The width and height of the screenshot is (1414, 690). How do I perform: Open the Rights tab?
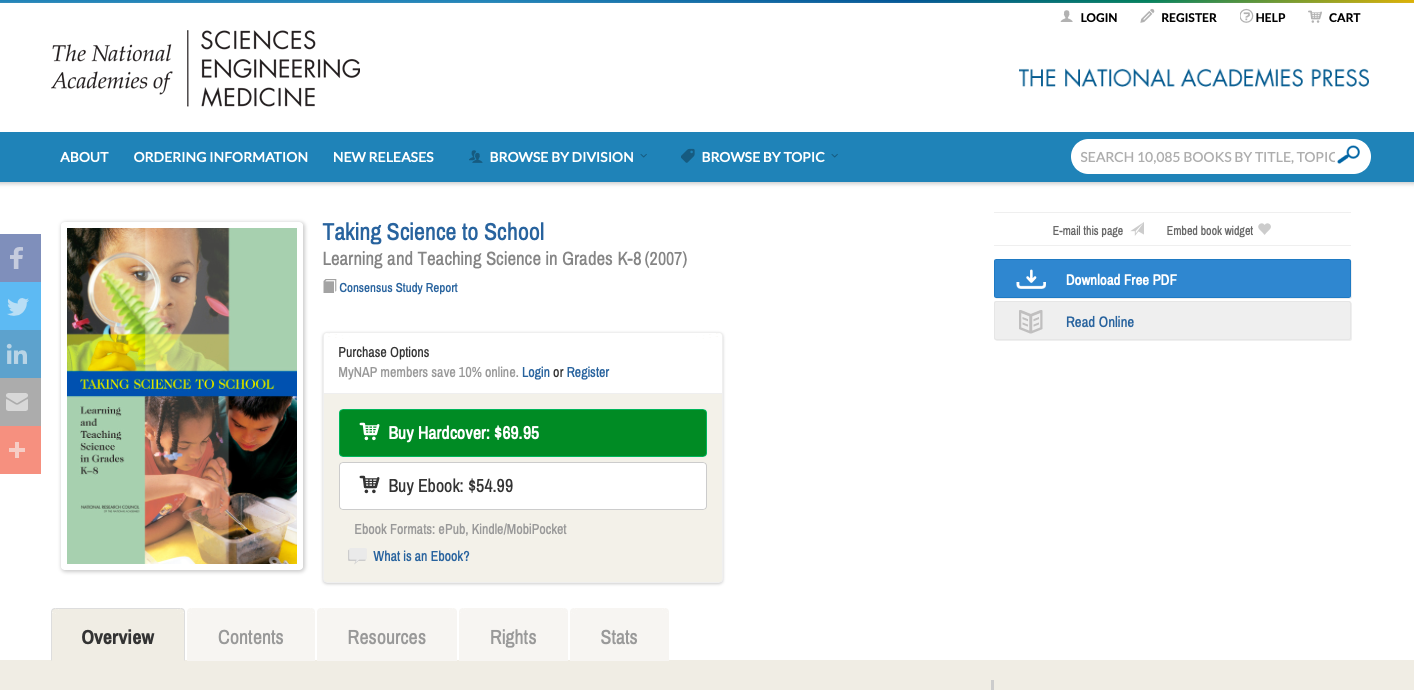coord(513,635)
